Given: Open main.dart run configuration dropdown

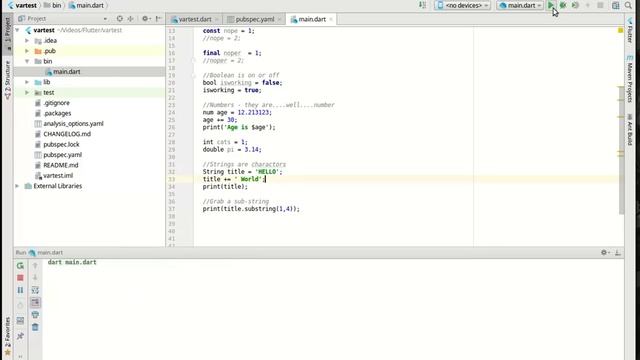Looking at the screenshot, I should click(520, 5).
